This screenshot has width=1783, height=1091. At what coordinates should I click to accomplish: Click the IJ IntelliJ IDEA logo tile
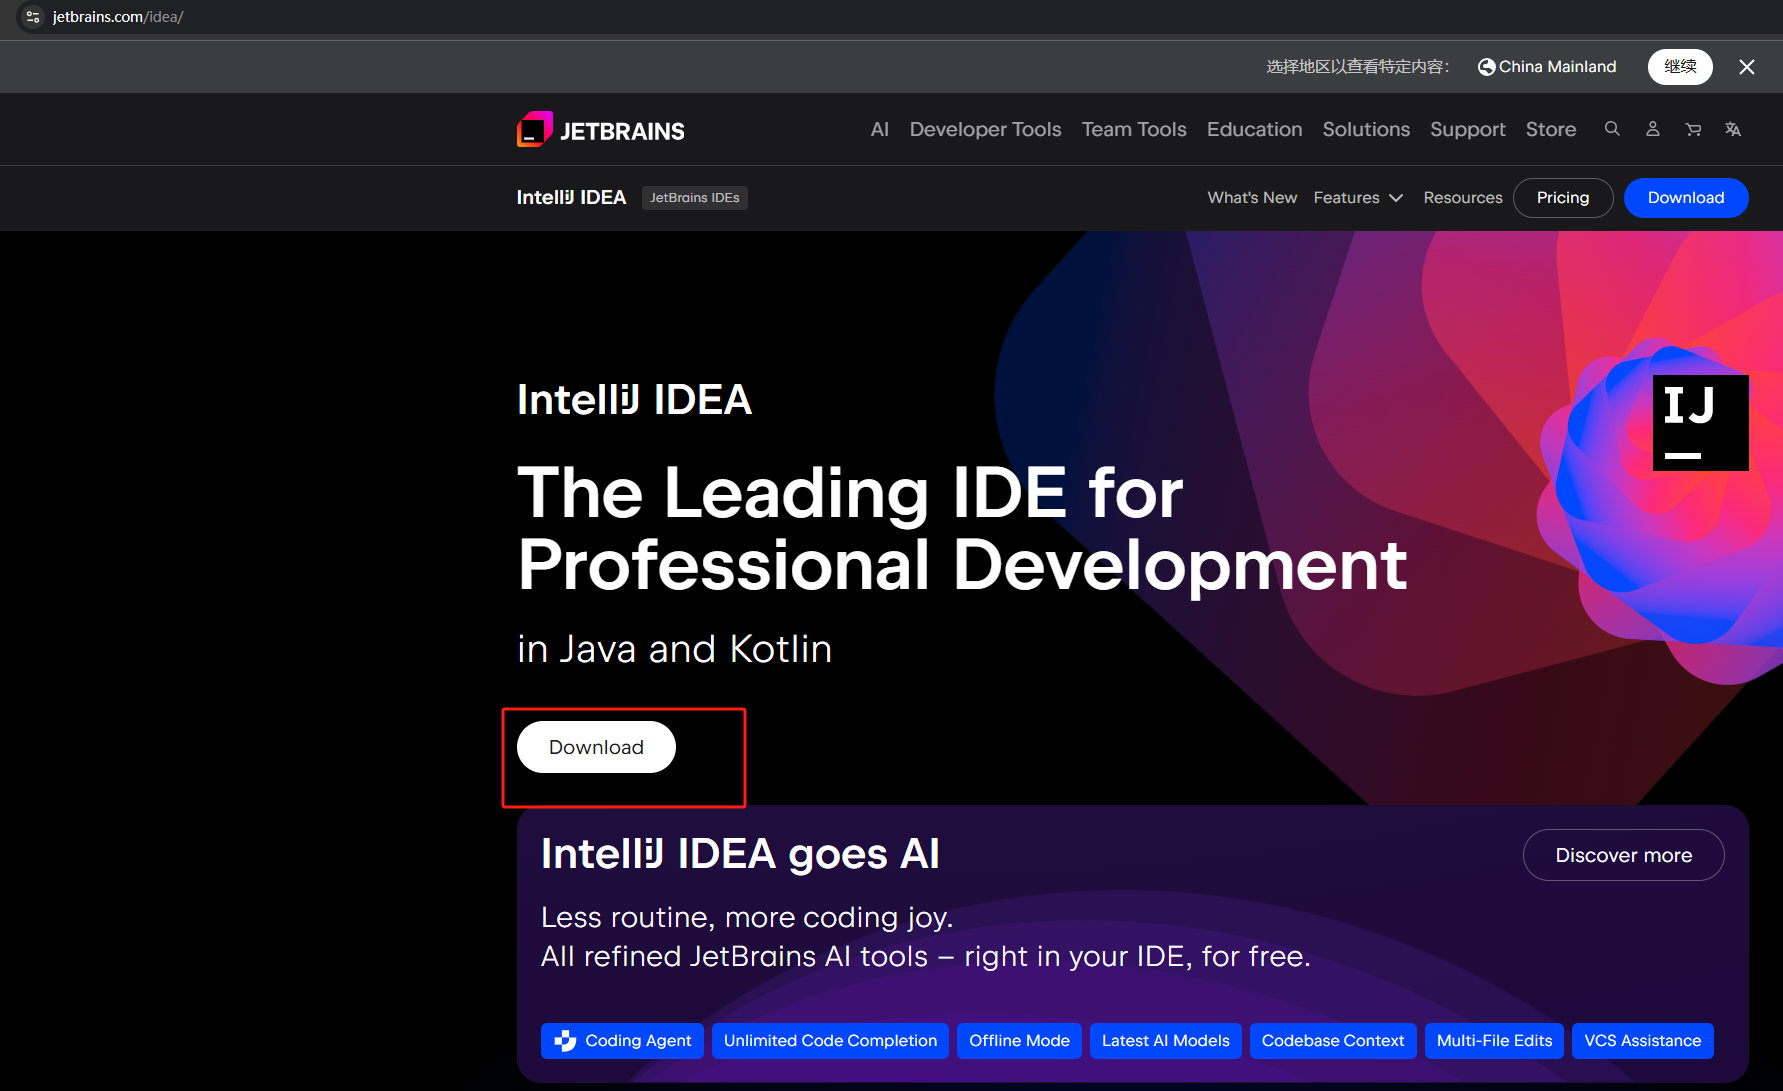tap(1700, 422)
